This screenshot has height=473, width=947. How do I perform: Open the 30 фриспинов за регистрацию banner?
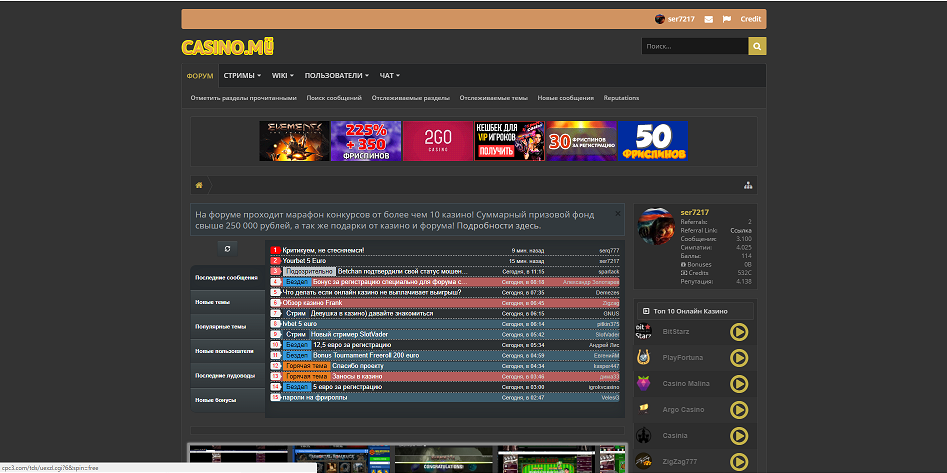[x=582, y=141]
